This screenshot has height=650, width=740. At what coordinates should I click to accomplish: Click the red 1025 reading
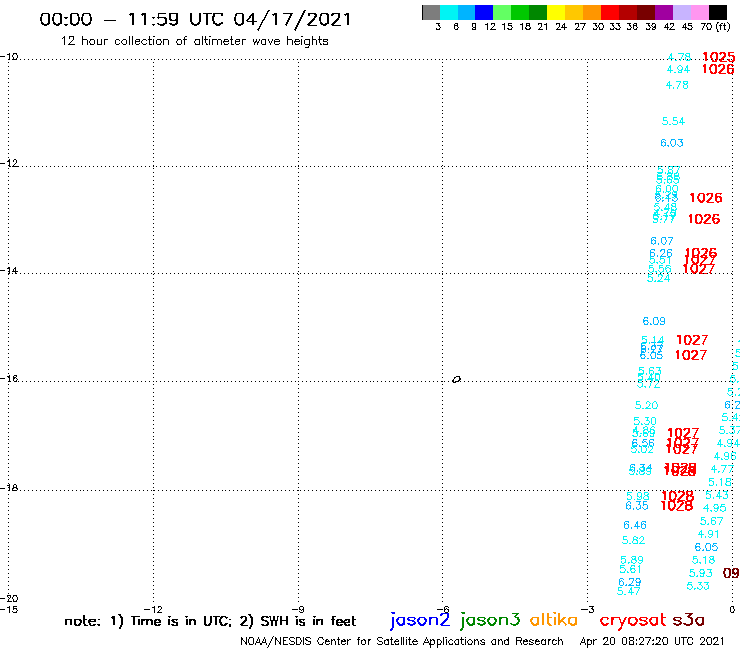point(719,57)
